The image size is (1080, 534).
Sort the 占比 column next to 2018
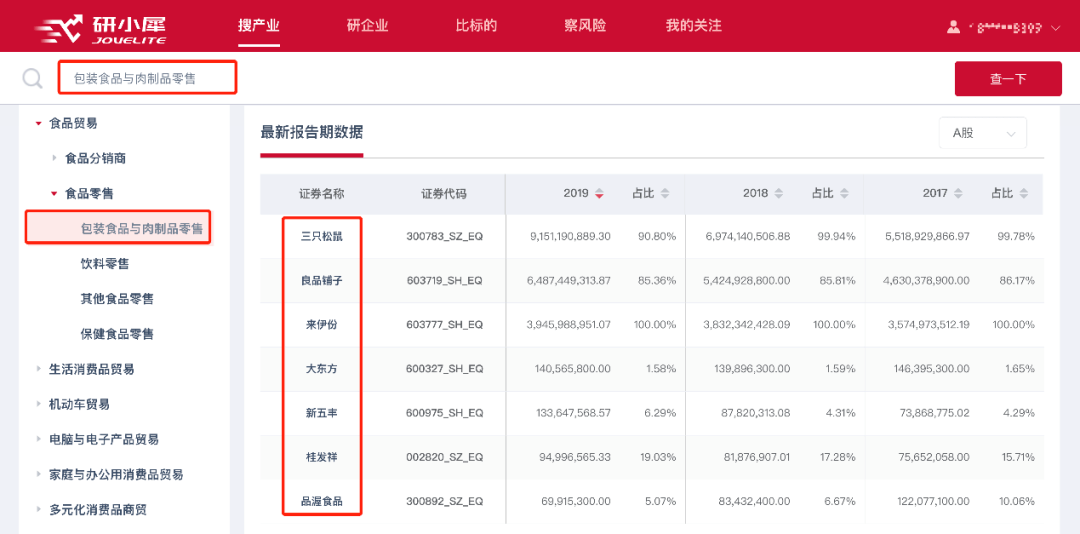[x=845, y=194]
